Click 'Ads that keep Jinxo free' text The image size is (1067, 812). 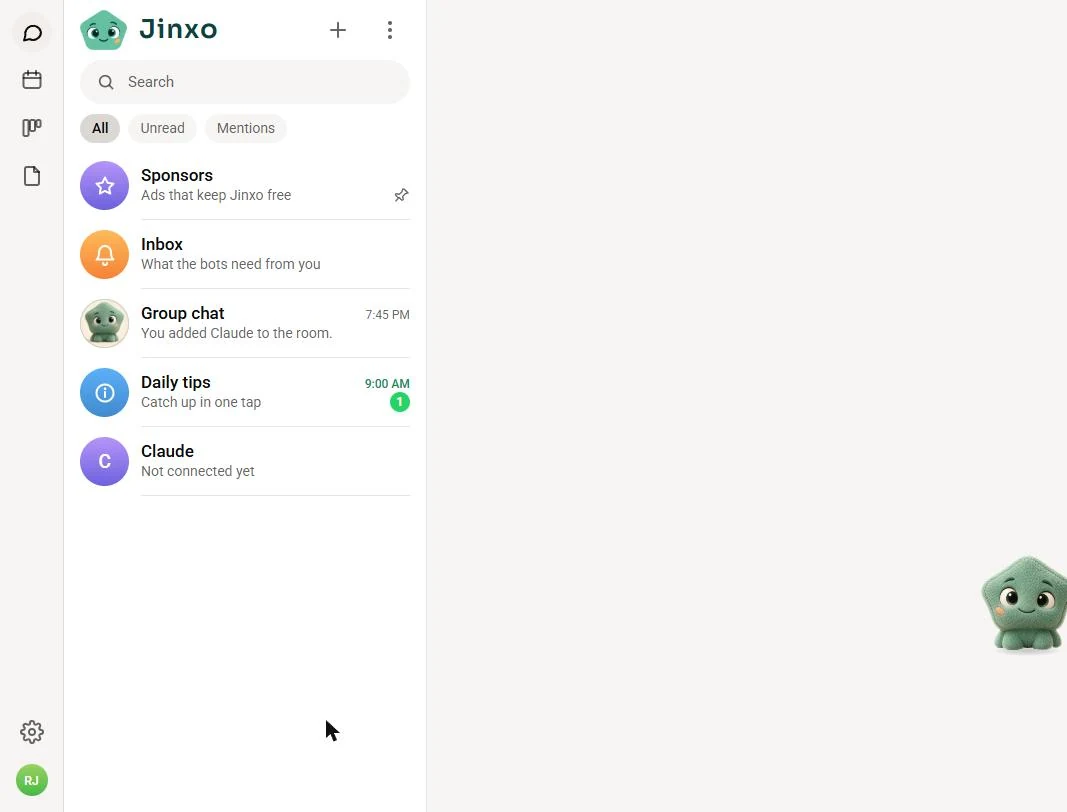216,195
